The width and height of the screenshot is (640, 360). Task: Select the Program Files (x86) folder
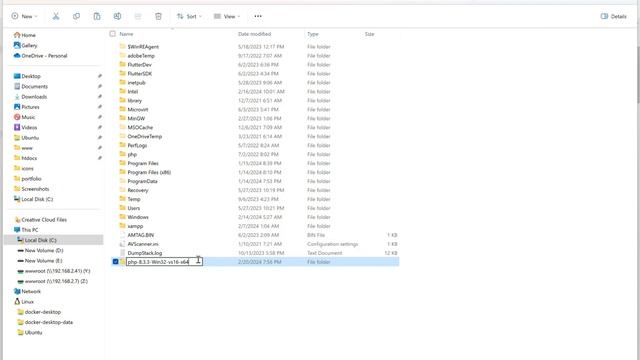[x=149, y=172]
